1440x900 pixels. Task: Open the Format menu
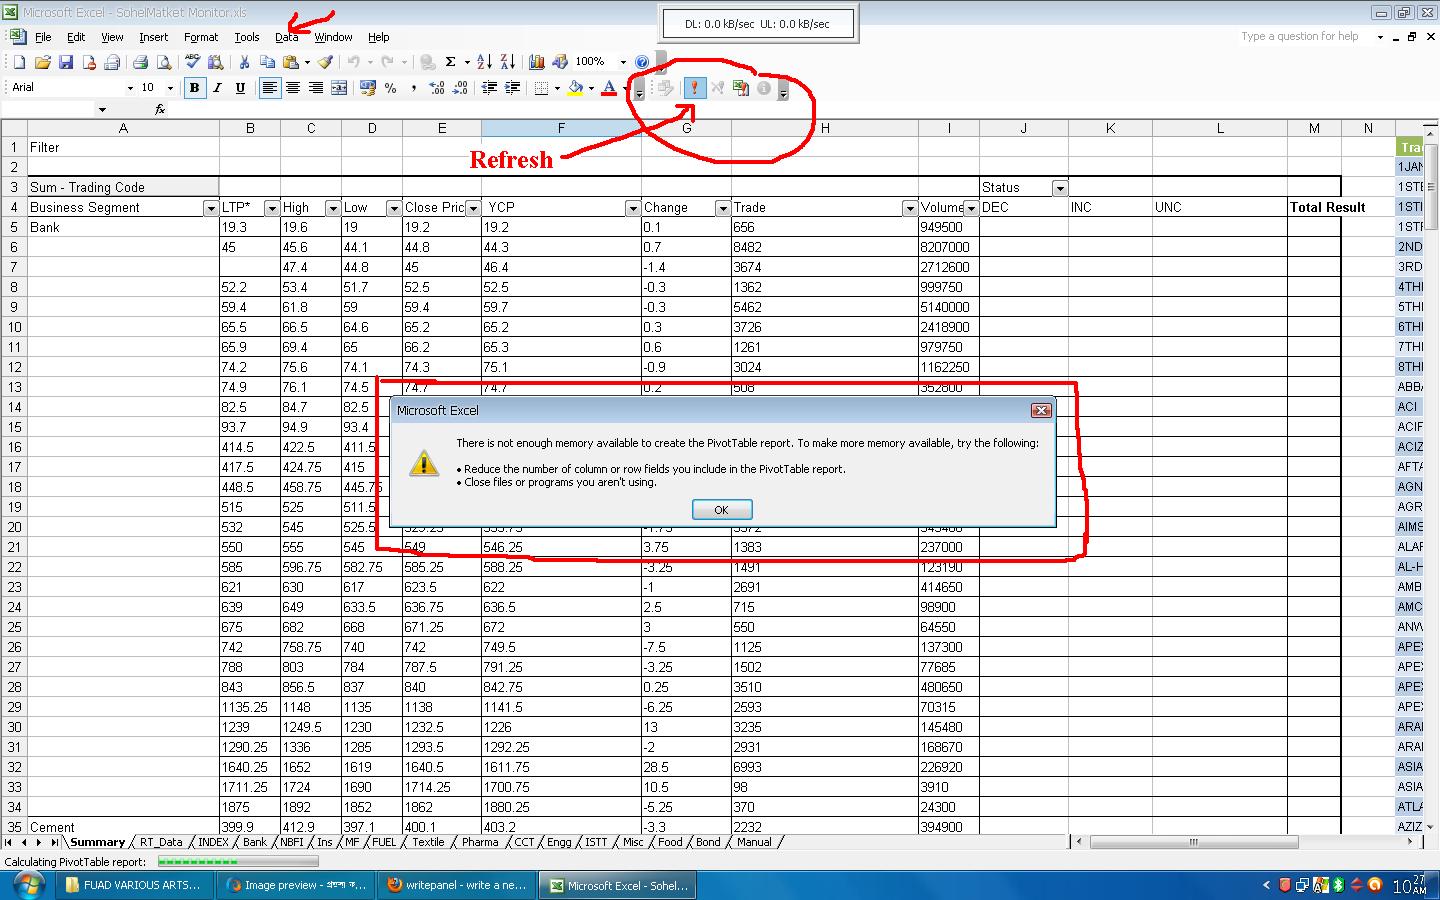coord(201,37)
